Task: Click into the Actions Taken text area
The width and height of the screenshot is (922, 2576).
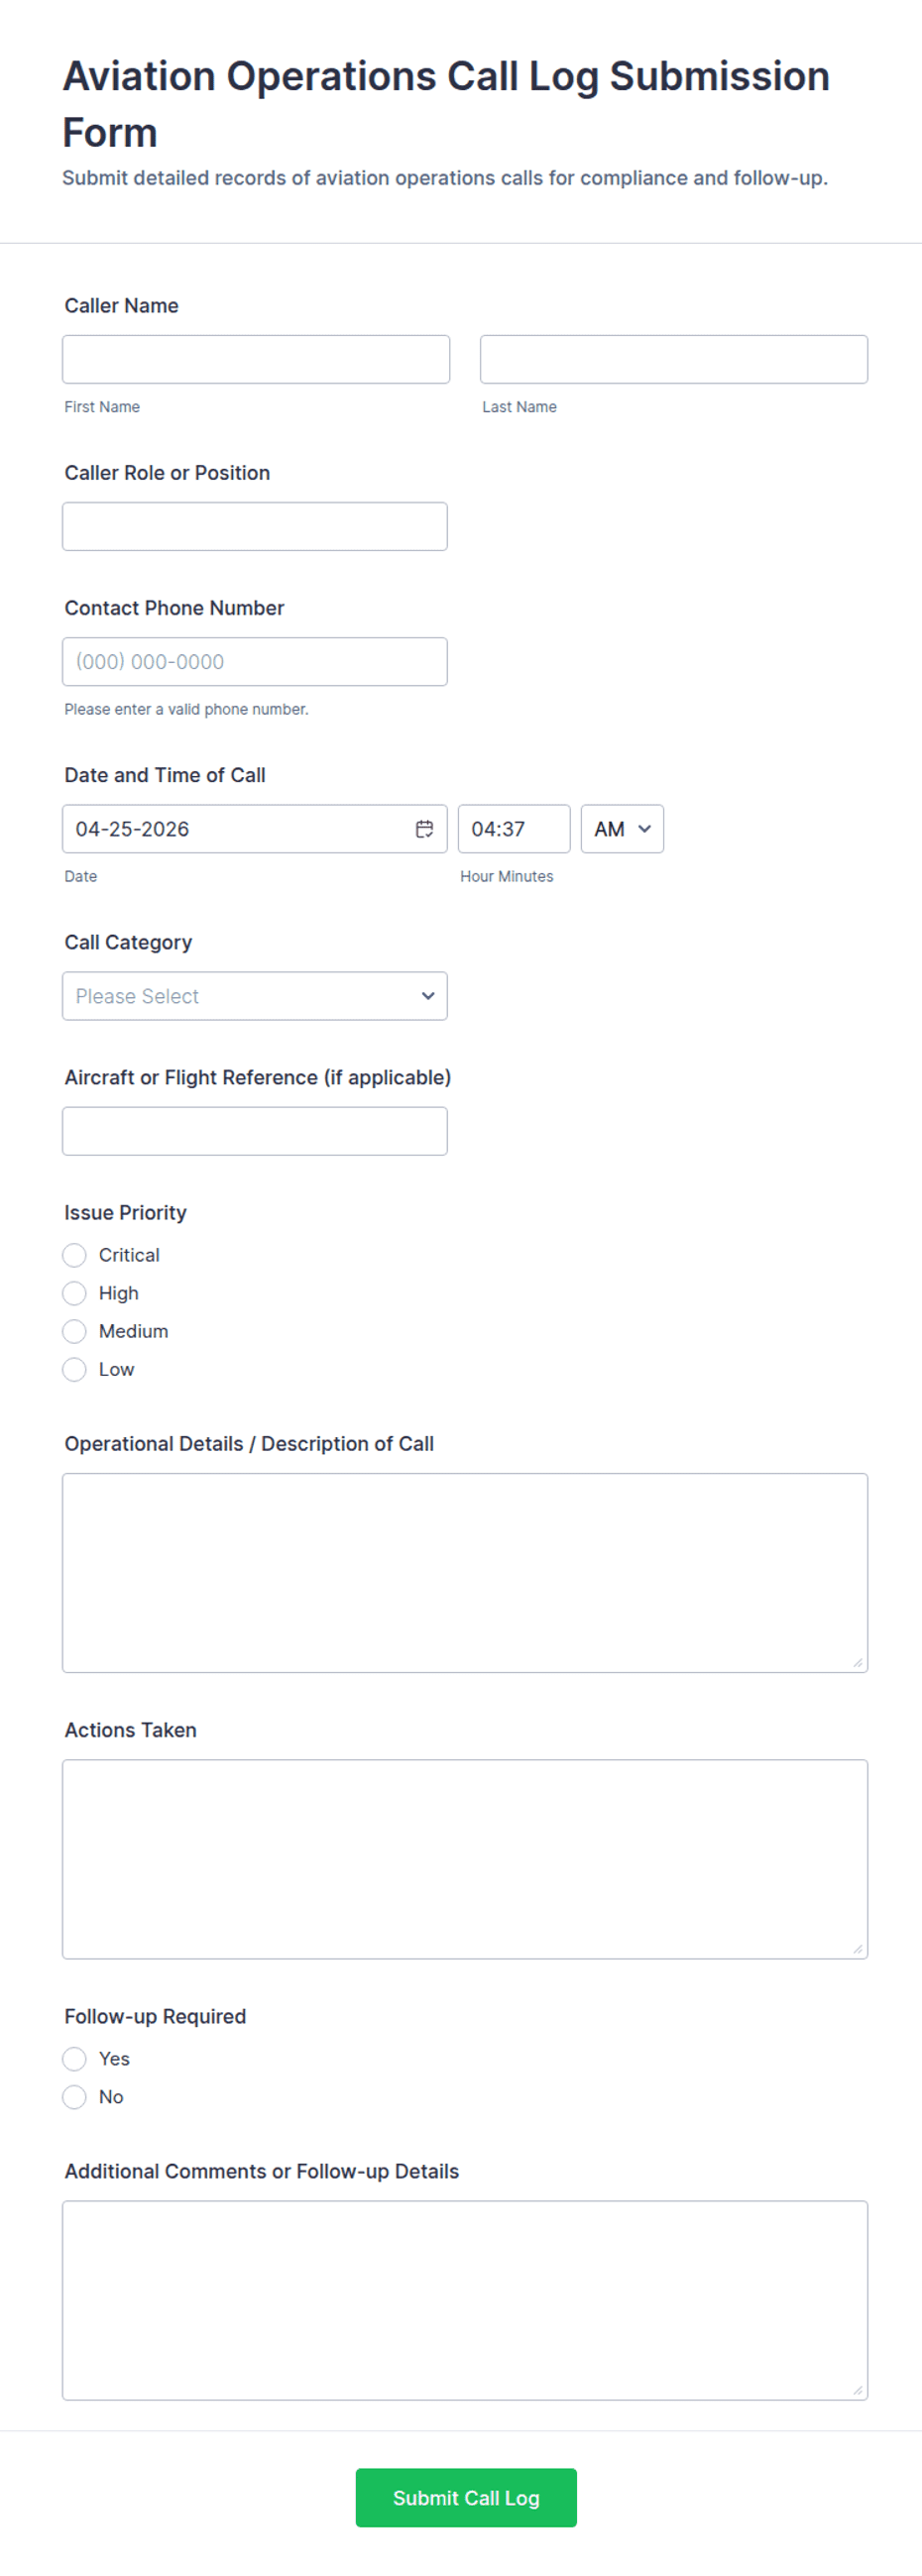Action: click(x=465, y=1858)
